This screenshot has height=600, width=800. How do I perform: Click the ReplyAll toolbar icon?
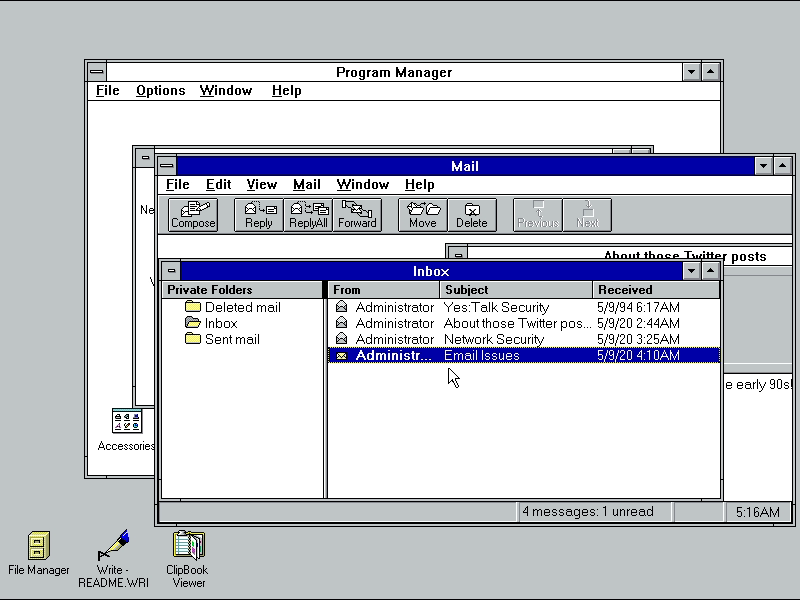coord(308,214)
